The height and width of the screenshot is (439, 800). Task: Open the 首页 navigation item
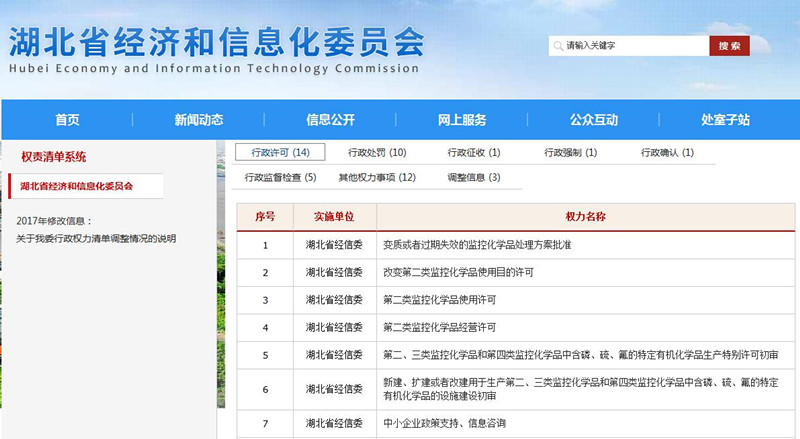67,120
